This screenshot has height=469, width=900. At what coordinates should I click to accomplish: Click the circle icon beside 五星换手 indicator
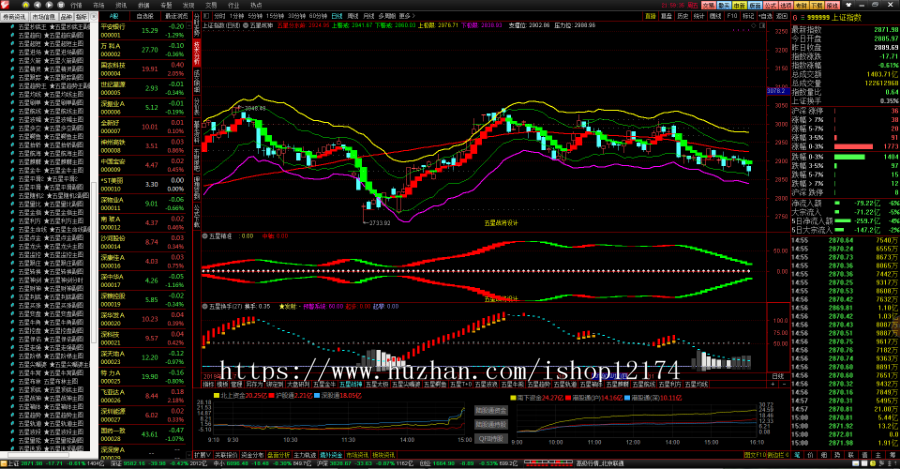(x=205, y=307)
